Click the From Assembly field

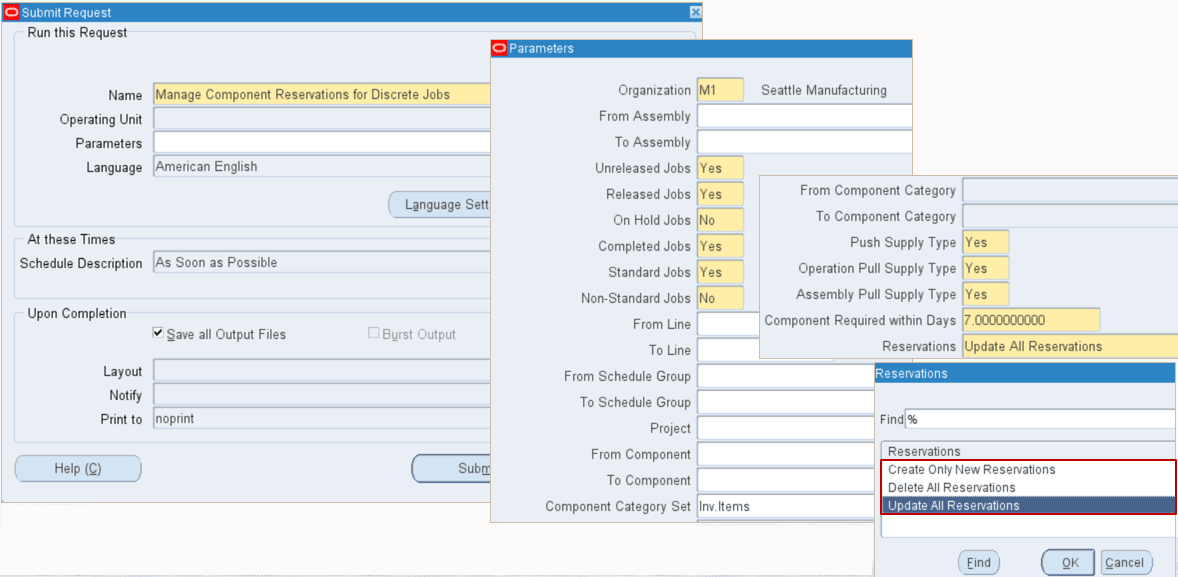click(805, 116)
